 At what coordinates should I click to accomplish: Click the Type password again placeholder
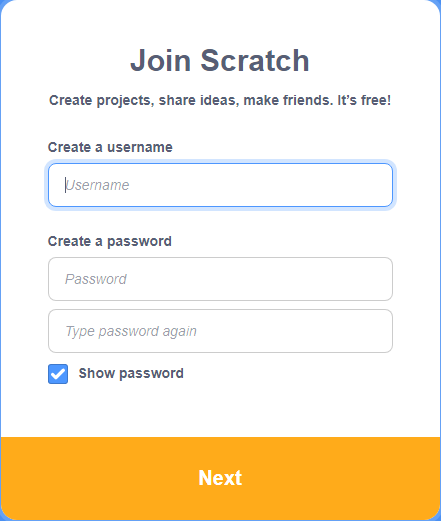click(131, 331)
